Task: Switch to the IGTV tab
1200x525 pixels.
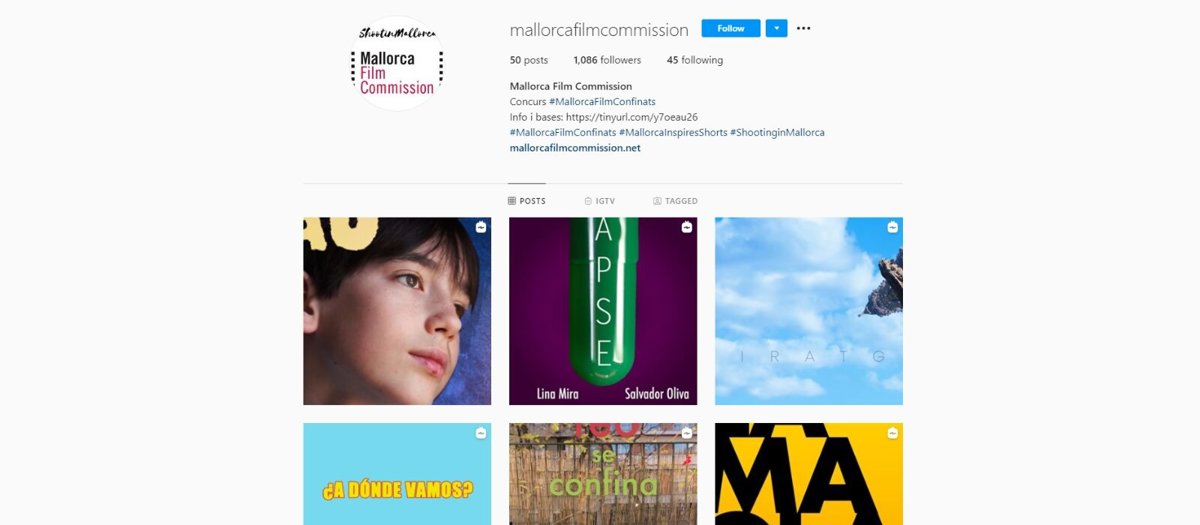Action: point(600,201)
